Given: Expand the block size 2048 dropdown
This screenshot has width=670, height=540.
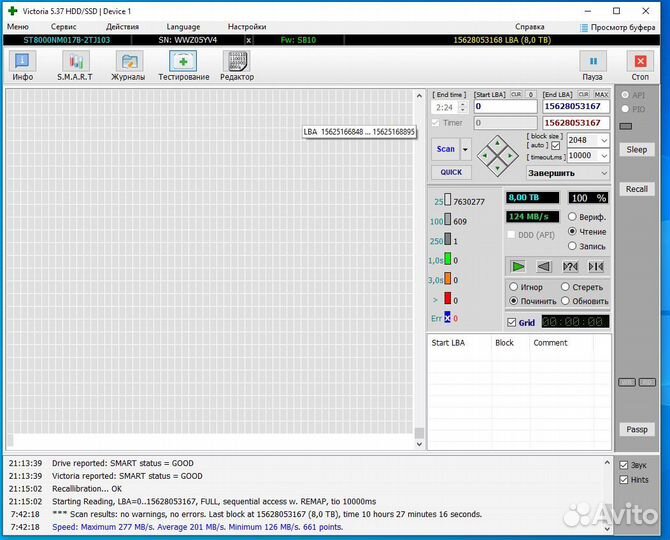Looking at the screenshot, I should click(x=604, y=141).
